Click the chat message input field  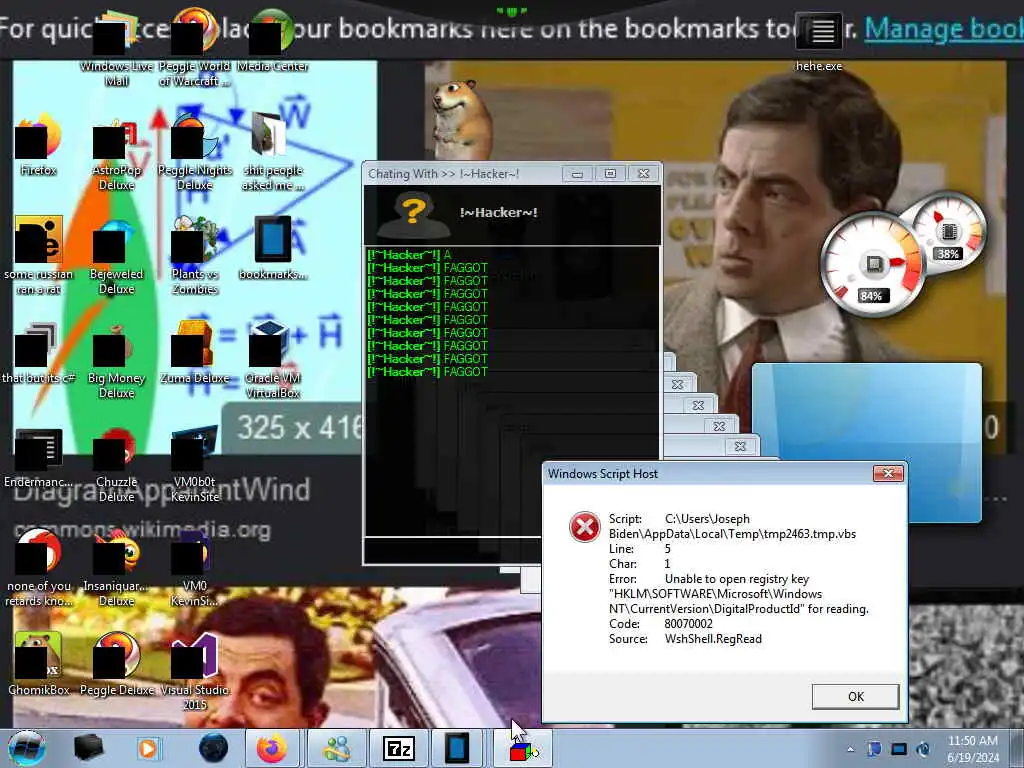pyautogui.click(x=452, y=551)
